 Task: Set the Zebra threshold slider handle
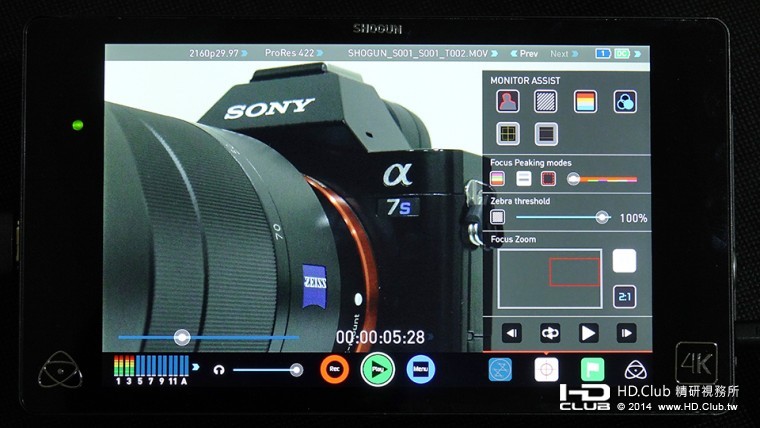point(602,217)
